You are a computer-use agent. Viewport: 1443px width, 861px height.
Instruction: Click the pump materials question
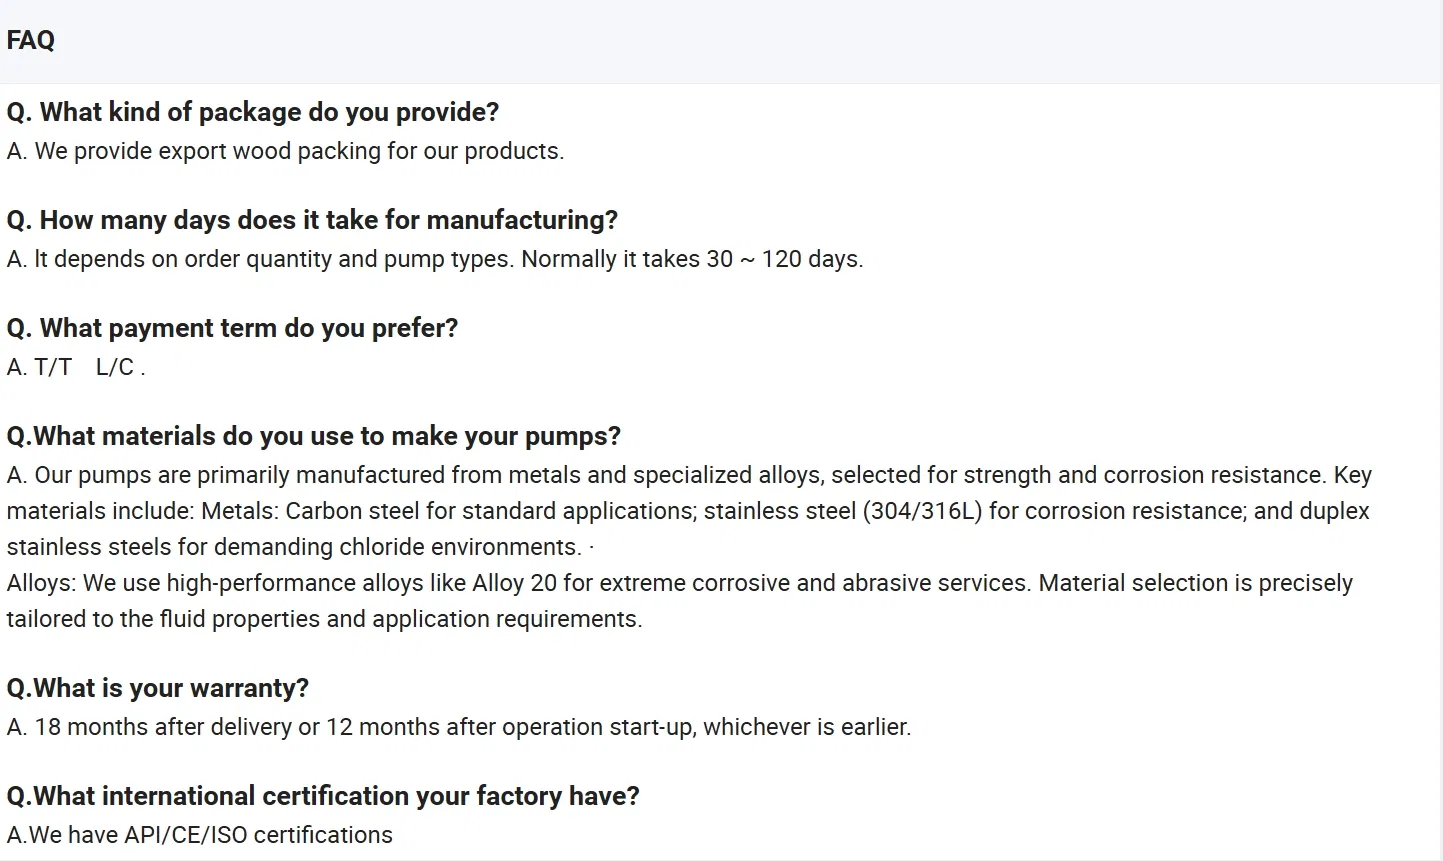(313, 436)
